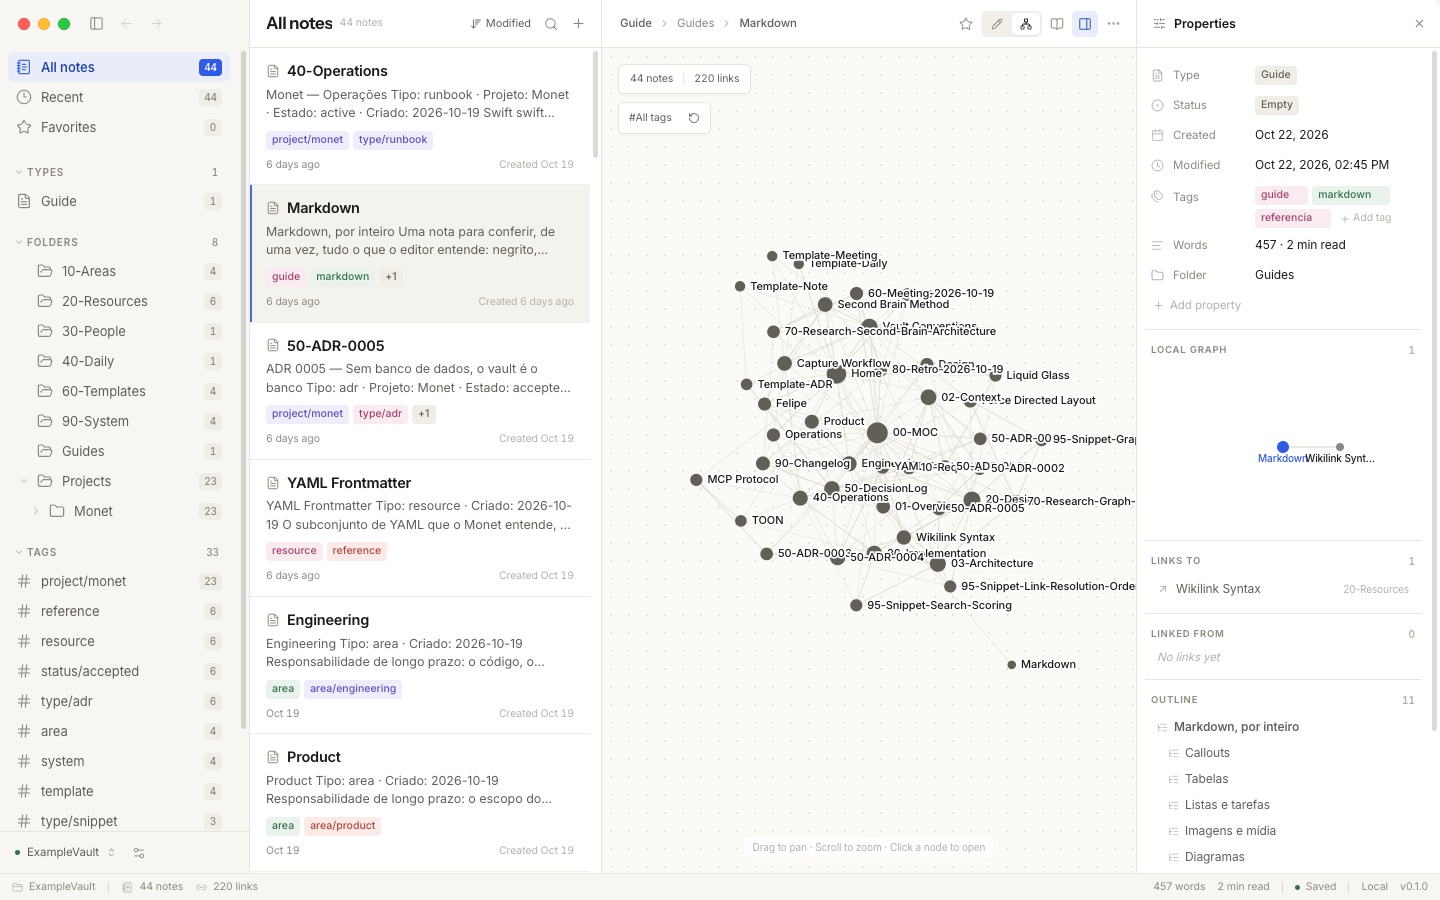Switch to edit mode pencil icon
The image size is (1440, 900).
pyautogui.click(x=997, y=24)
